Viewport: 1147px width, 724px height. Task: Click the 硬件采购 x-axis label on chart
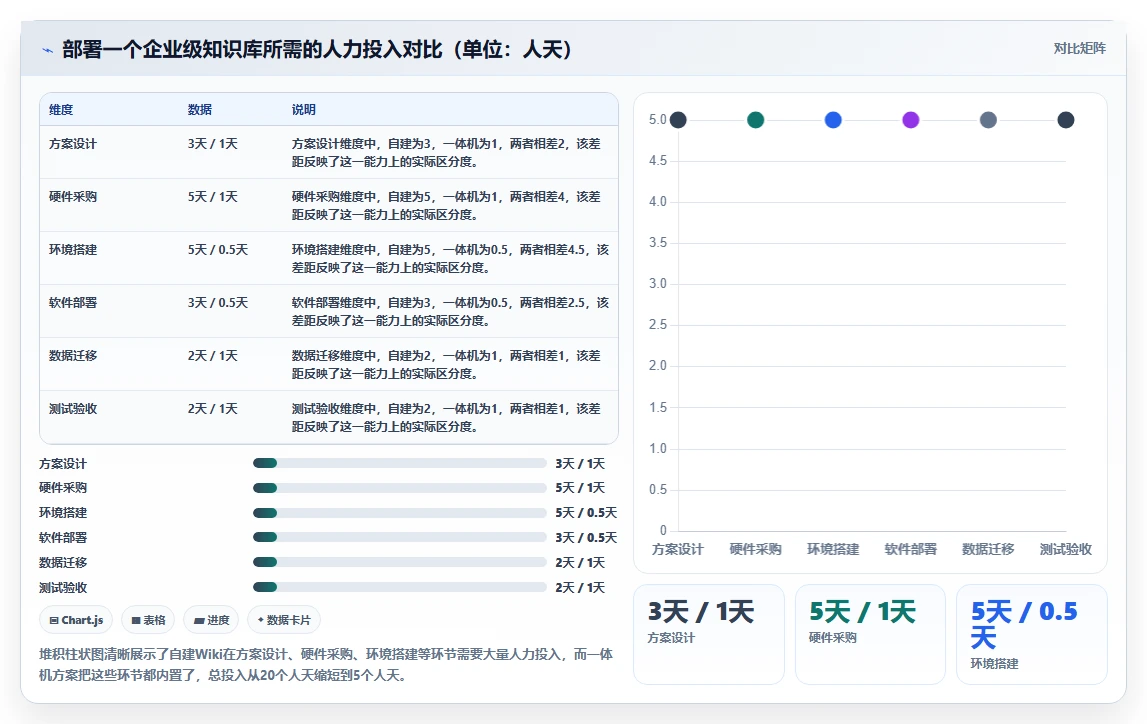click(x=756, y=549)
